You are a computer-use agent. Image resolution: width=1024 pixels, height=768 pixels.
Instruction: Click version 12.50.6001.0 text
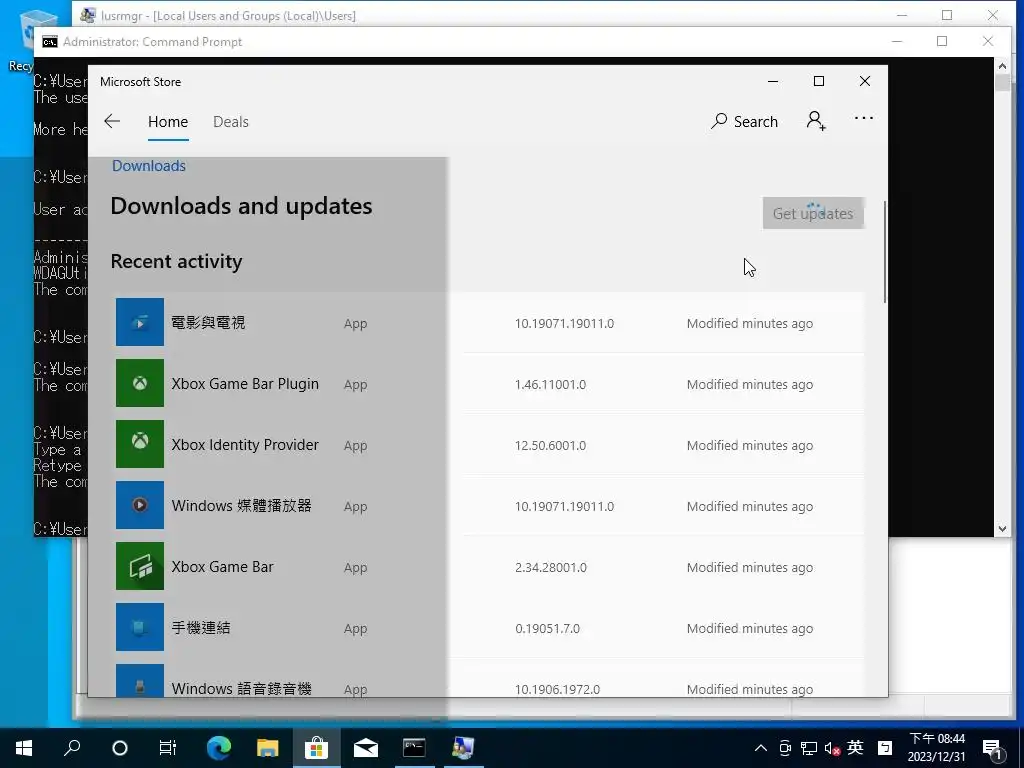[551, 445]
